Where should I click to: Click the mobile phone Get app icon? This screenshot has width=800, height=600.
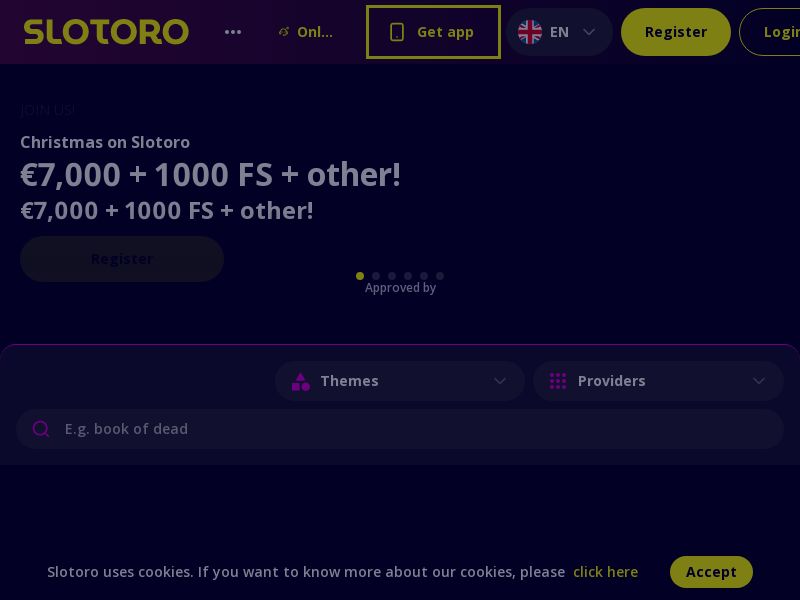[x=399, y=32]
